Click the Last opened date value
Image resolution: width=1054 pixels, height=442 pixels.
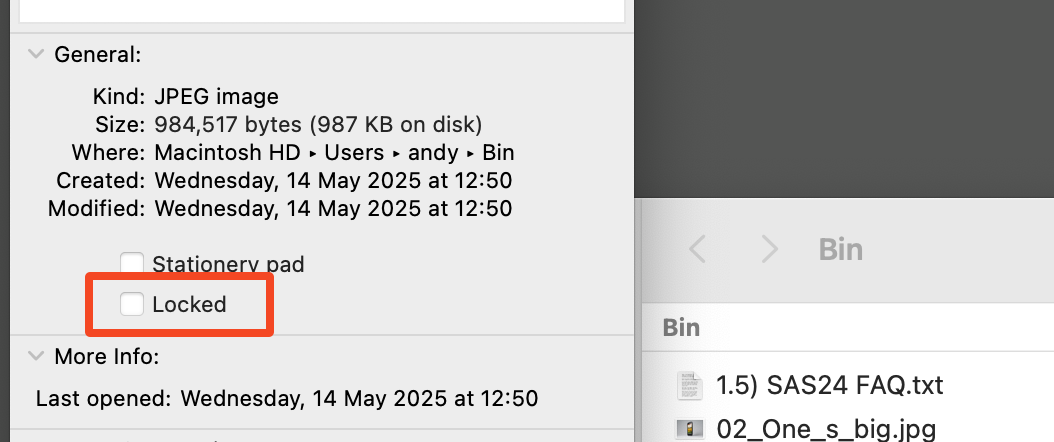point(359,398)
